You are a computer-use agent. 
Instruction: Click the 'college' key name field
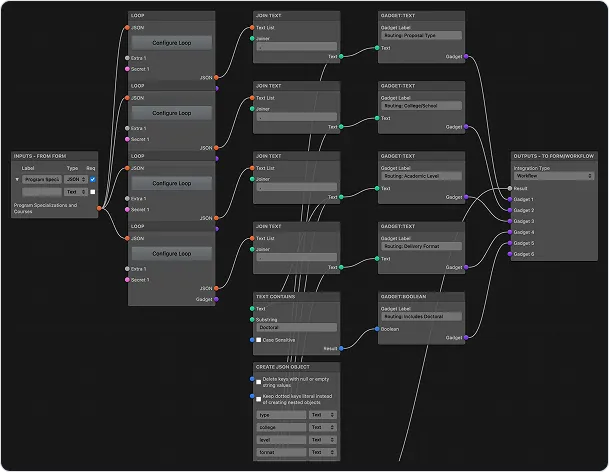281,427
